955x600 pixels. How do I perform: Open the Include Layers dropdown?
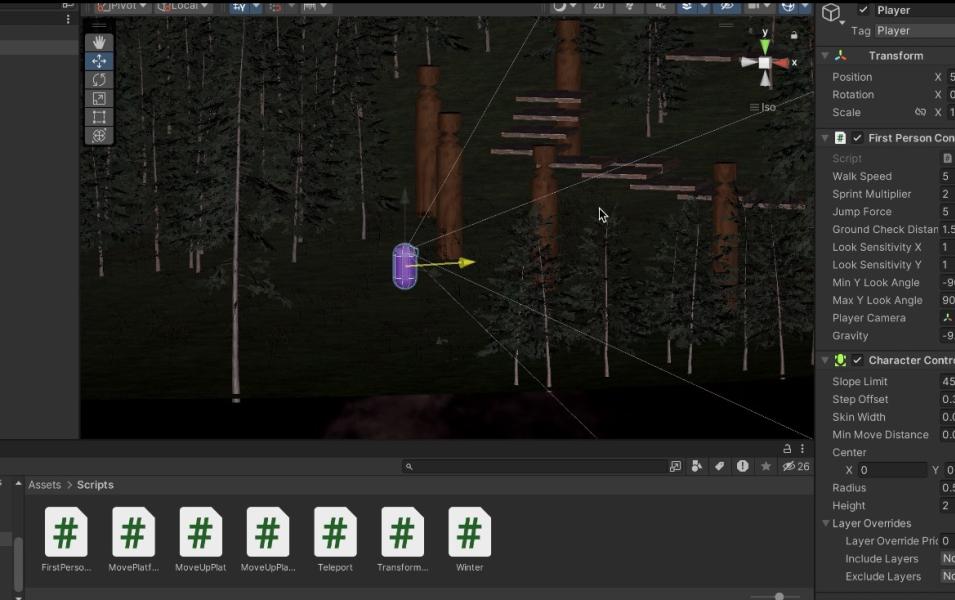(948, 559)
